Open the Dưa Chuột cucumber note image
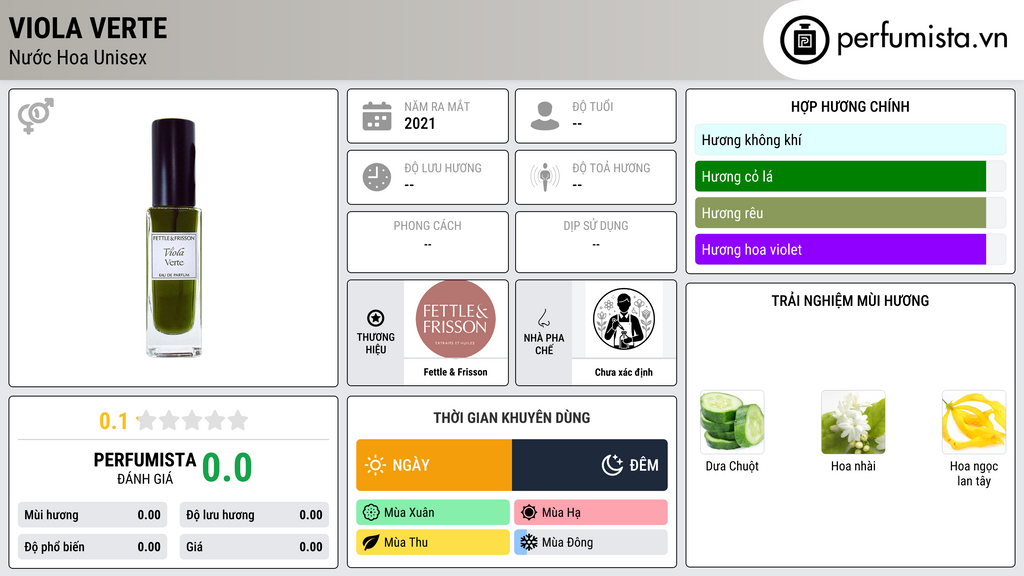 732,422
